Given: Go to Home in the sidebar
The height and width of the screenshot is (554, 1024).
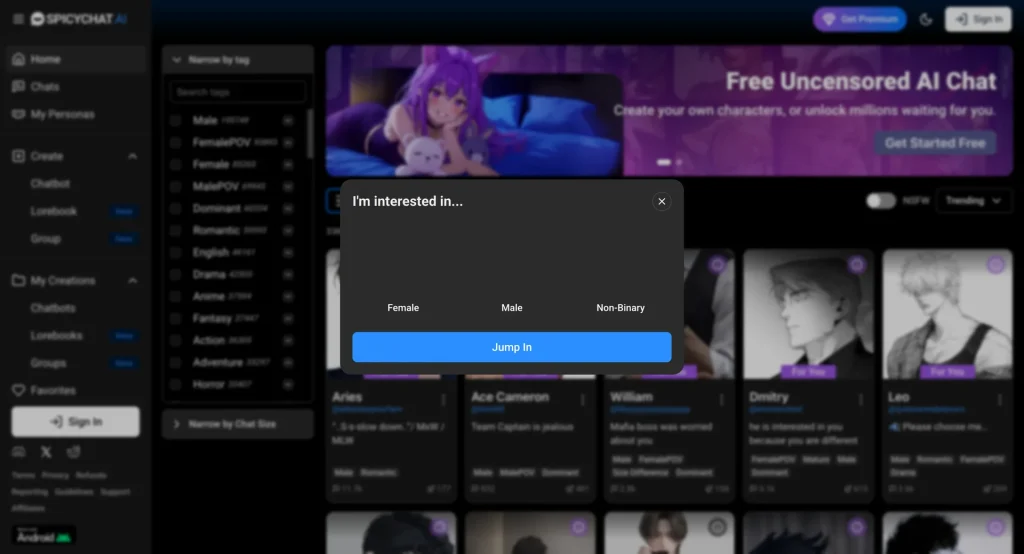Looking at the screenshot, I should point(75,59).
